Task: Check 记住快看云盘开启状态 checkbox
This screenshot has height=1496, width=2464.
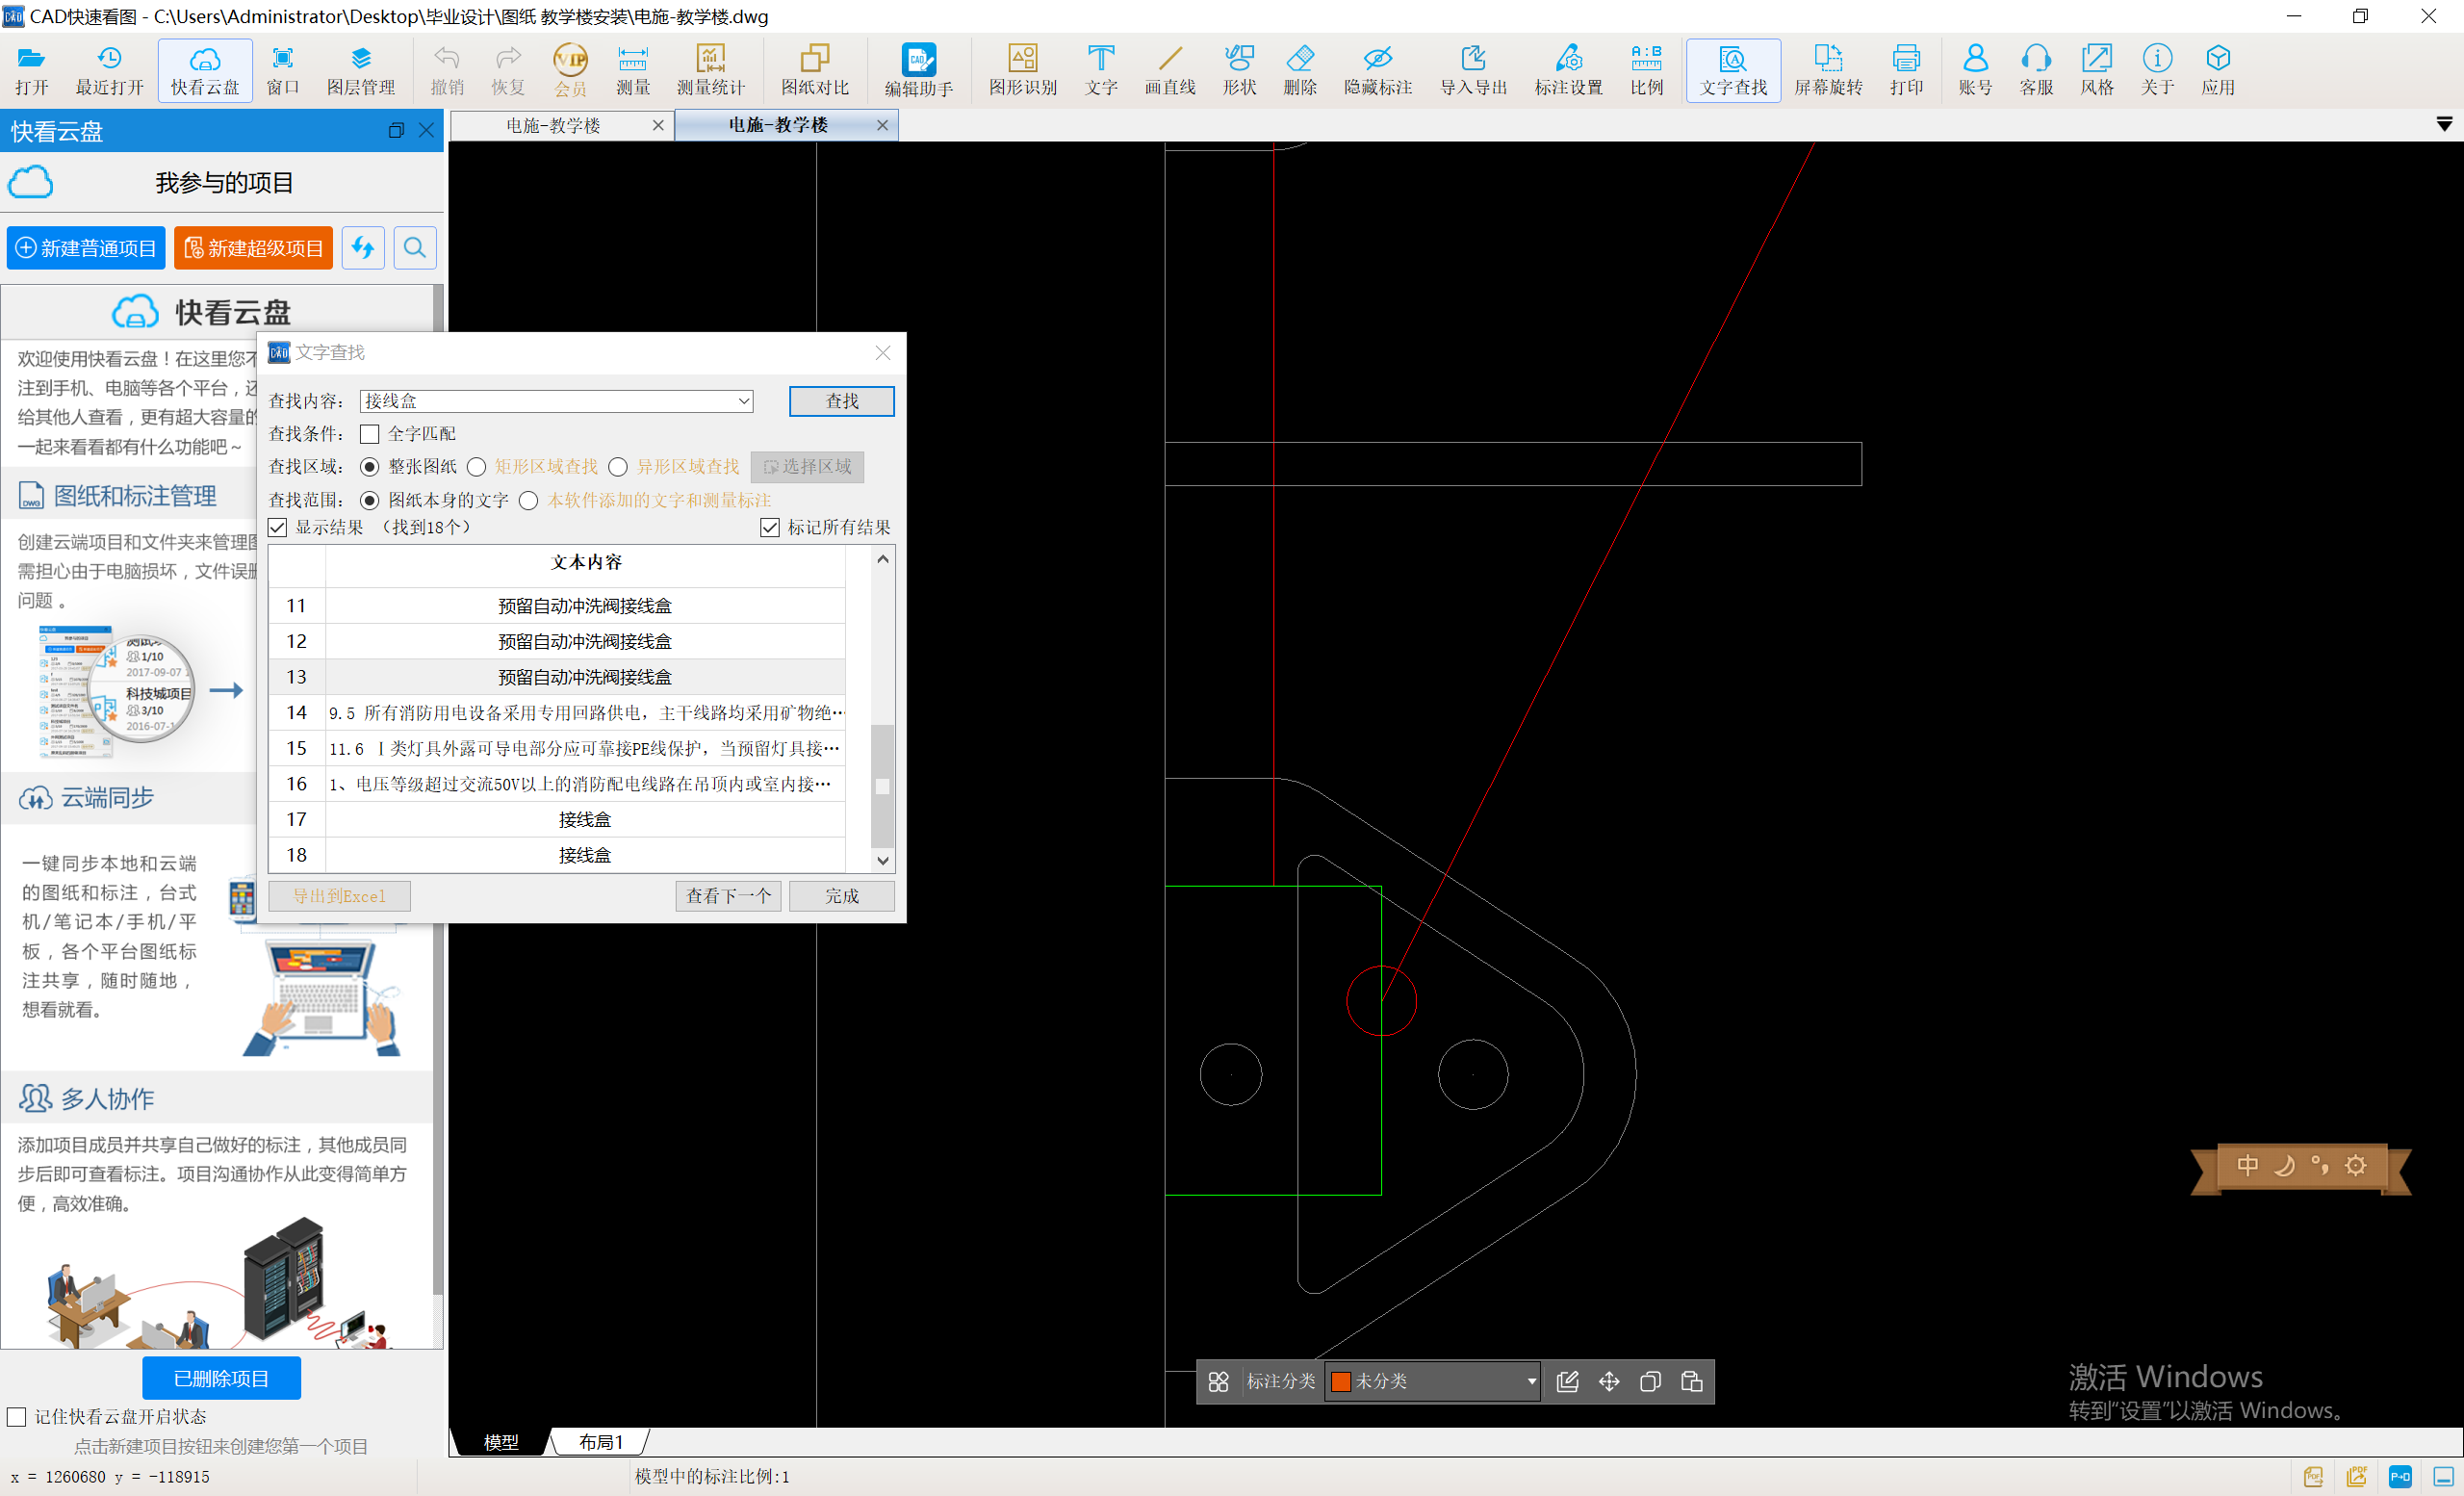Action: click(x=16, y=1416)
